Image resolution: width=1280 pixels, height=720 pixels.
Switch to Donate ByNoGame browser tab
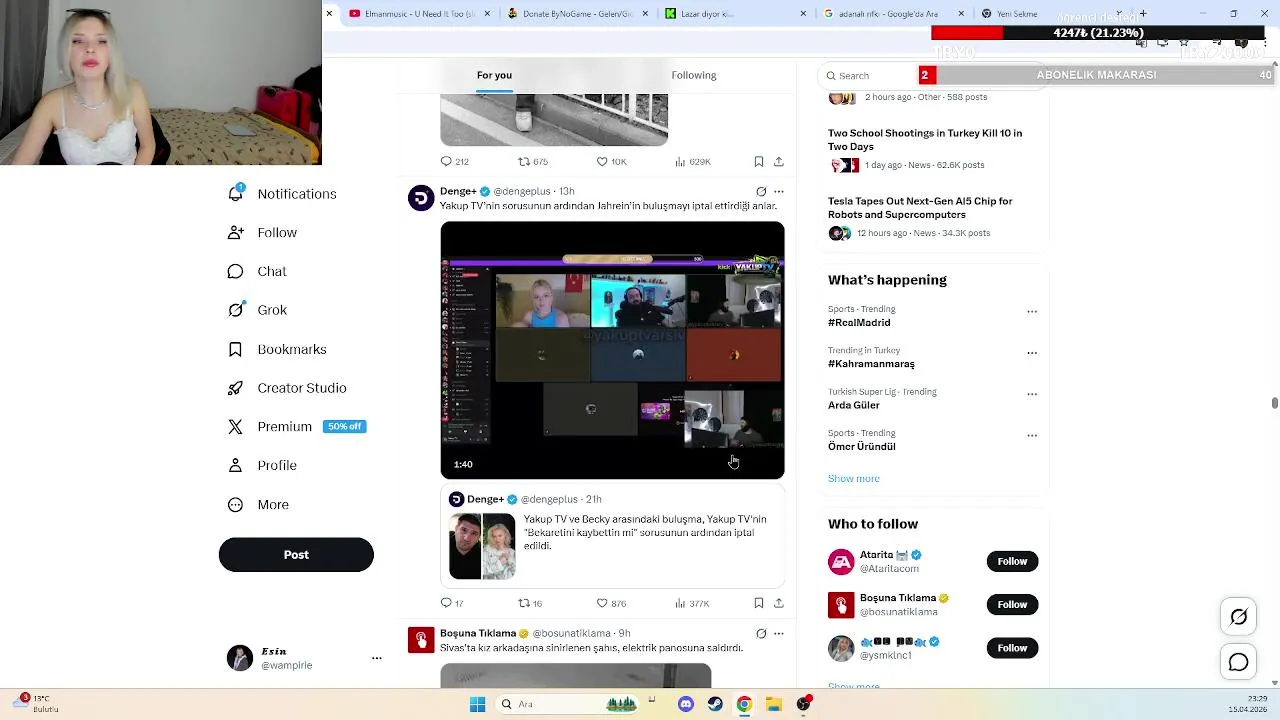(578, 14)
